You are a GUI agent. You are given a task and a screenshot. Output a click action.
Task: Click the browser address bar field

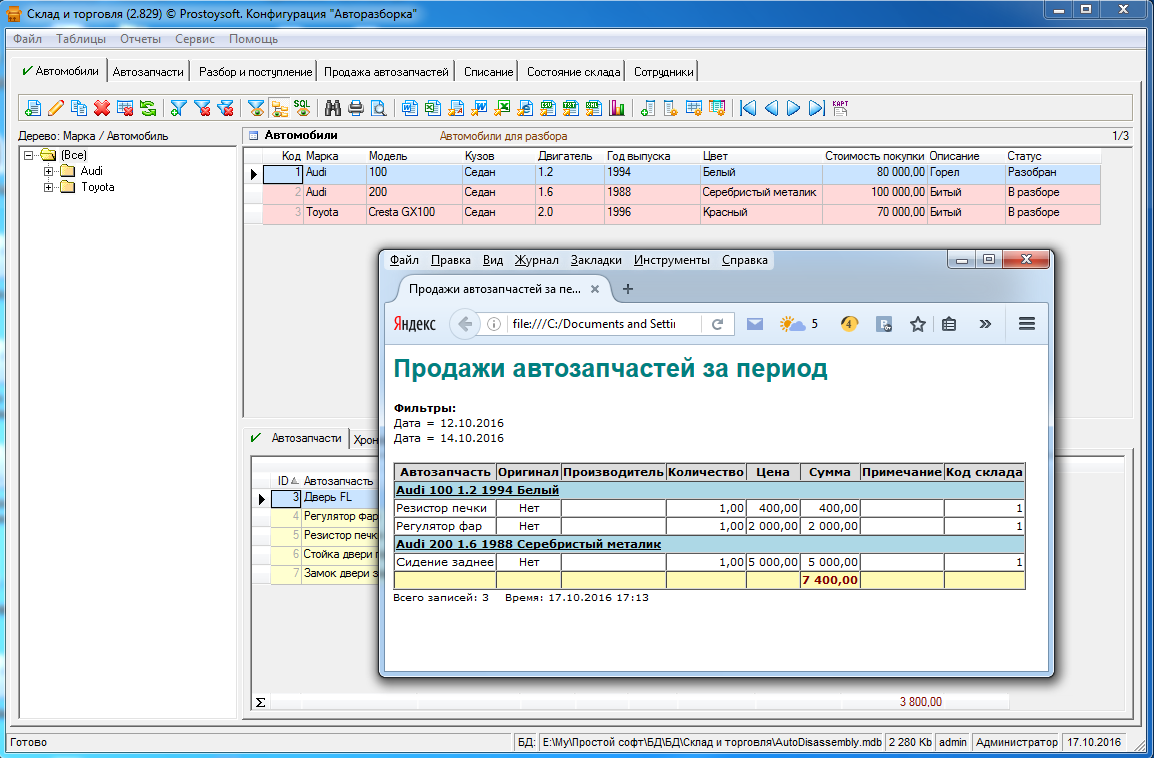click(x=593, y=324)
